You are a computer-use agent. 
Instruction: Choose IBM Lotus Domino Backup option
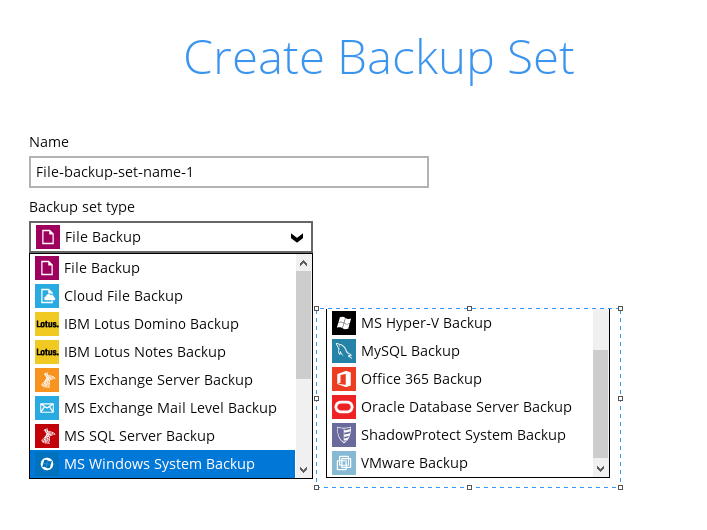pos(162,324)
